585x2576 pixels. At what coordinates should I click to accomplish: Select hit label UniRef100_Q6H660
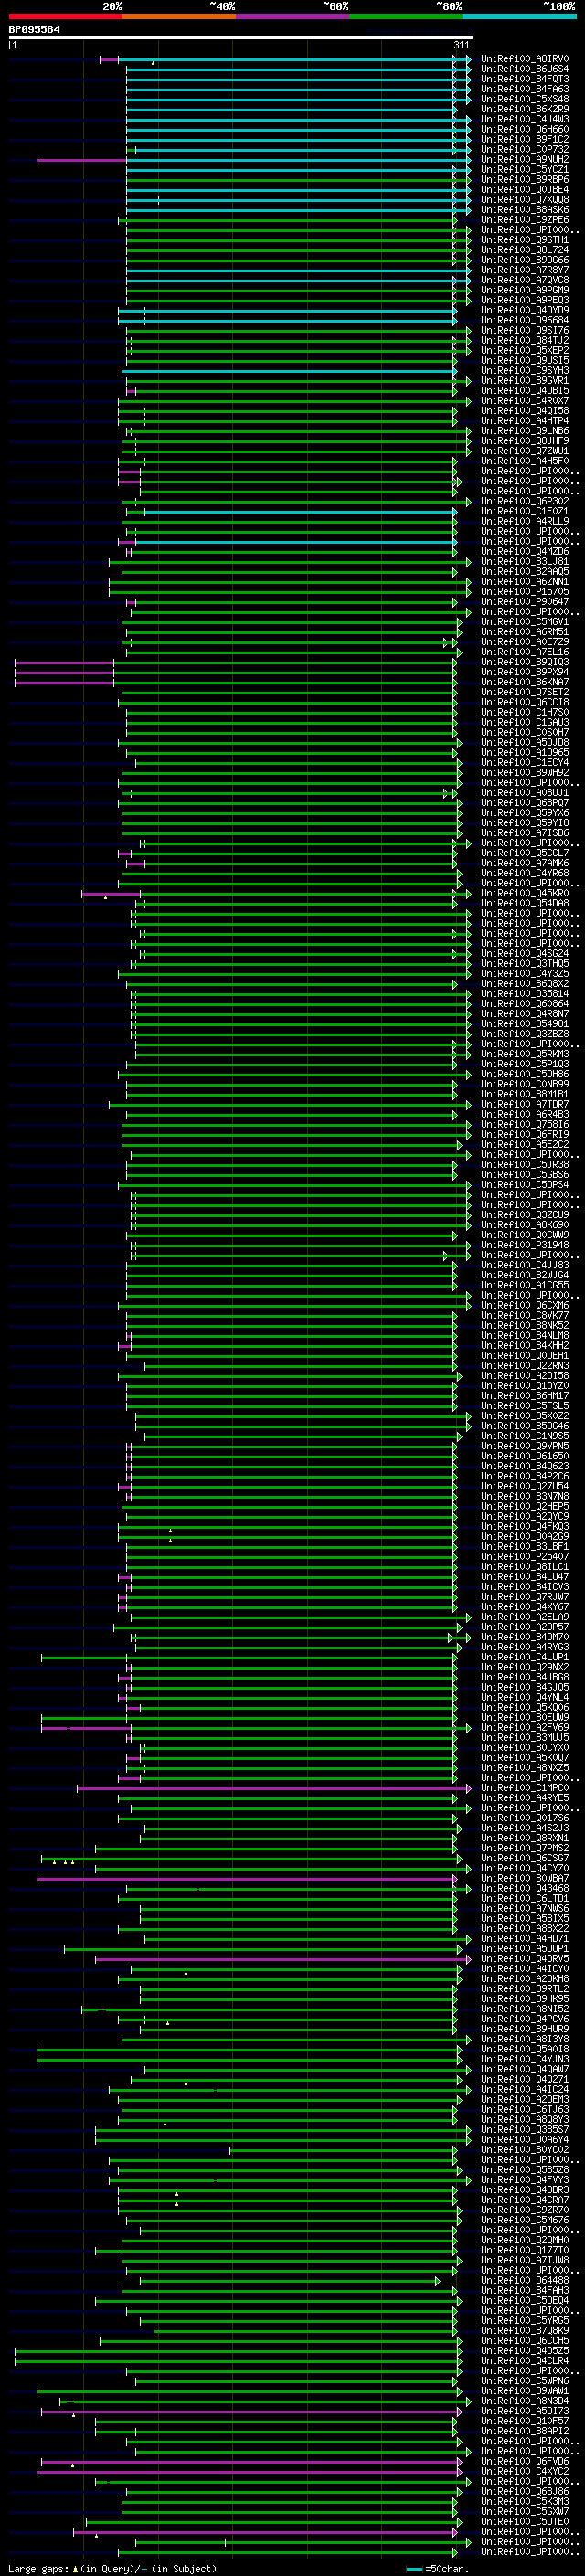(524, 129)
